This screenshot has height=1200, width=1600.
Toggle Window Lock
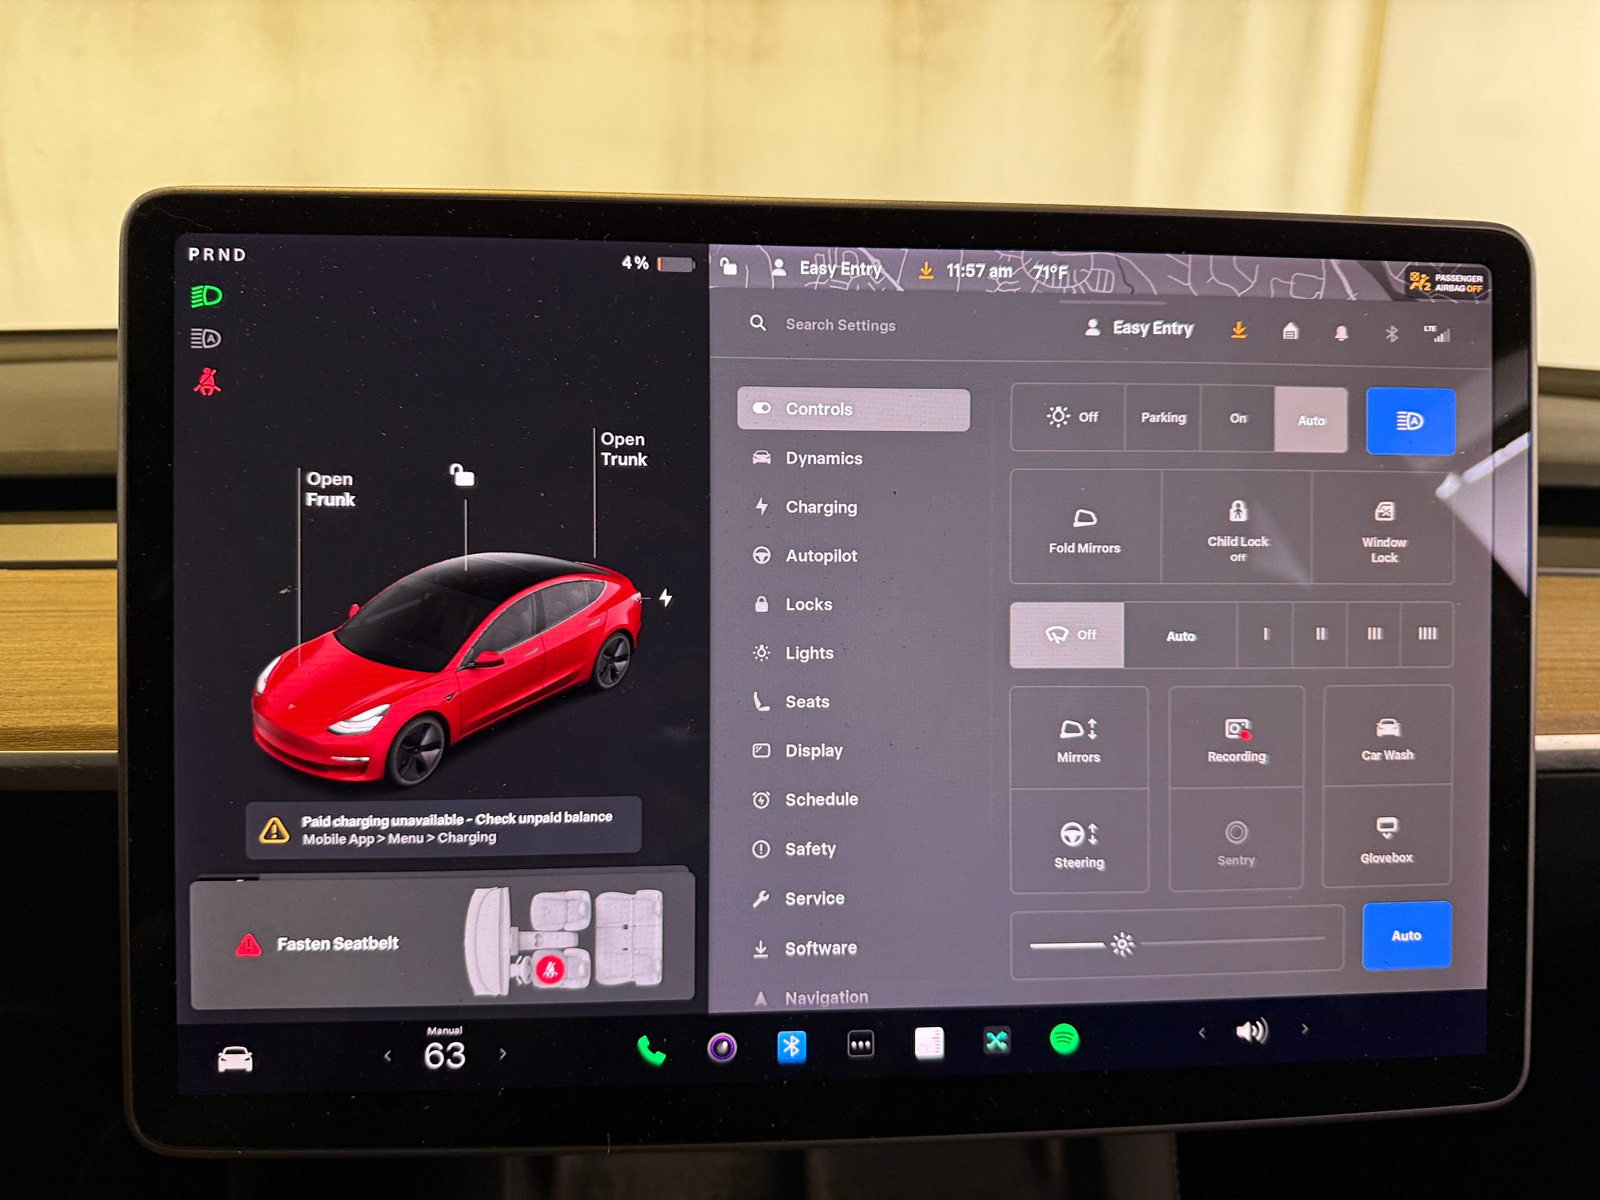point(1384,528)
